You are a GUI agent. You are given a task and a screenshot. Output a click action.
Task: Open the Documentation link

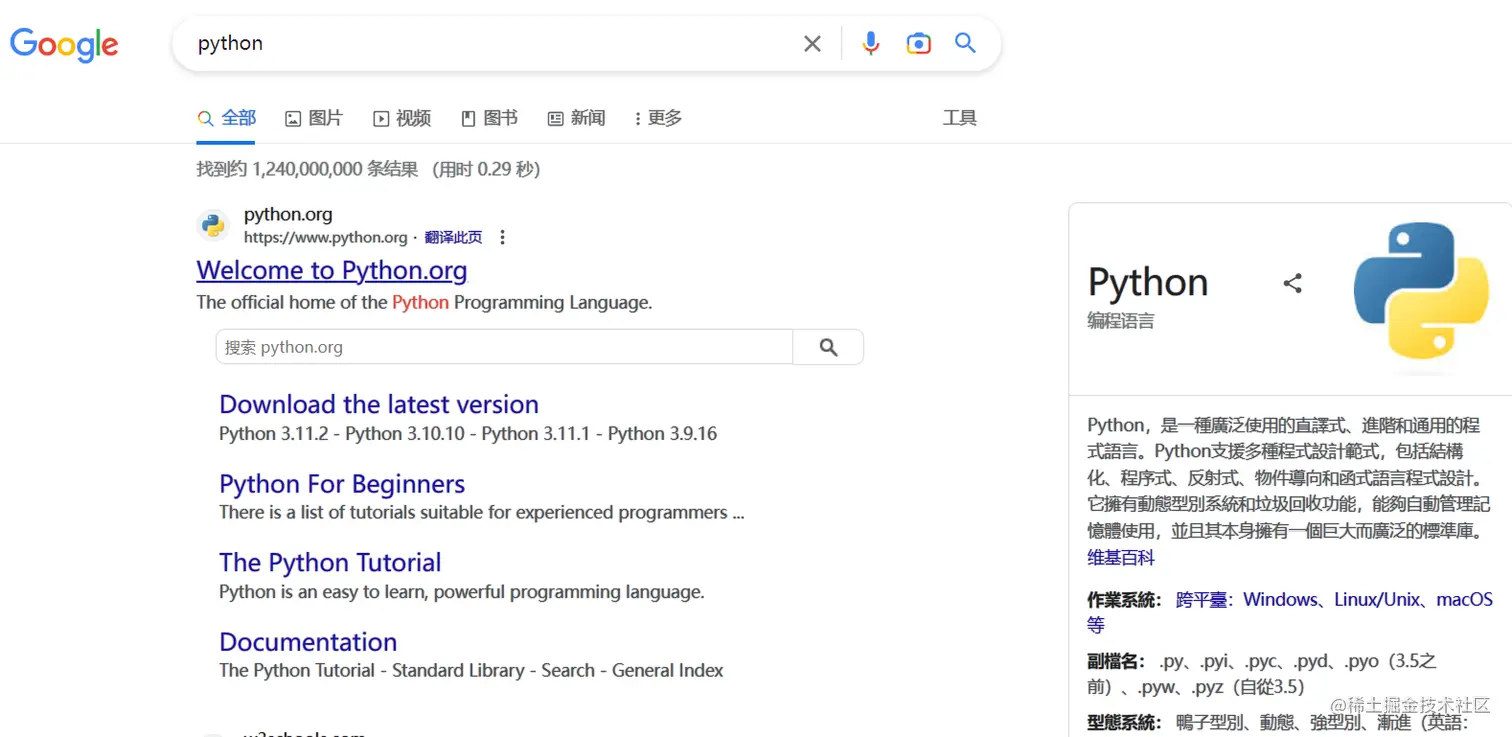308,642
